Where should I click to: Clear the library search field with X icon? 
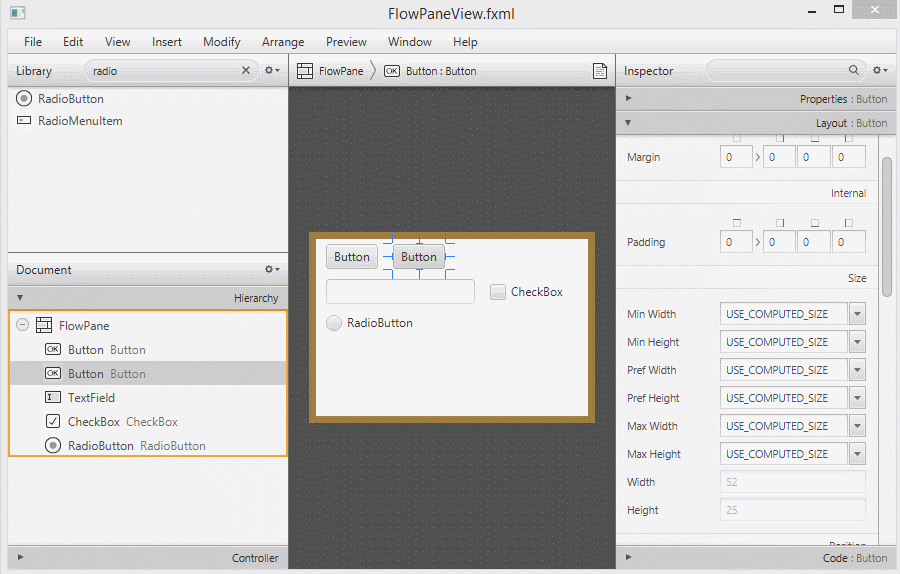[x=246, y=71]
